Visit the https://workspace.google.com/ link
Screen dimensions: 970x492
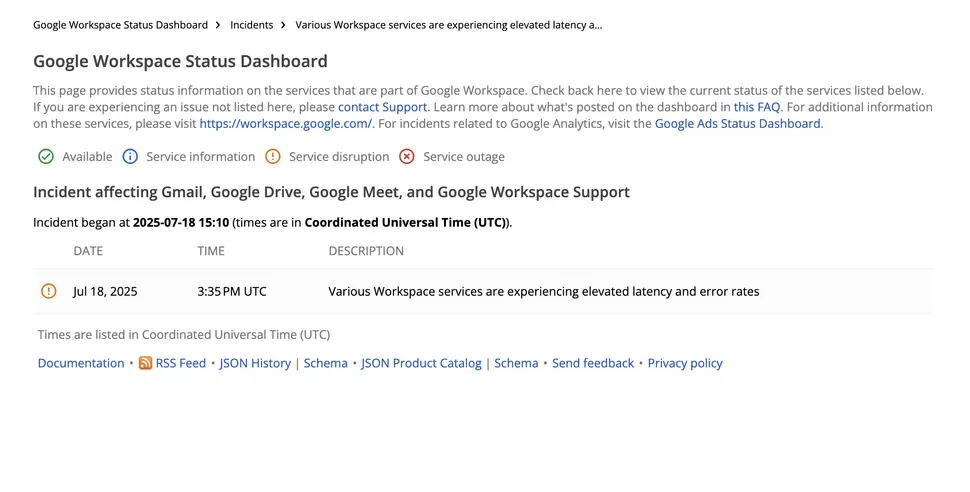(285, 123)
